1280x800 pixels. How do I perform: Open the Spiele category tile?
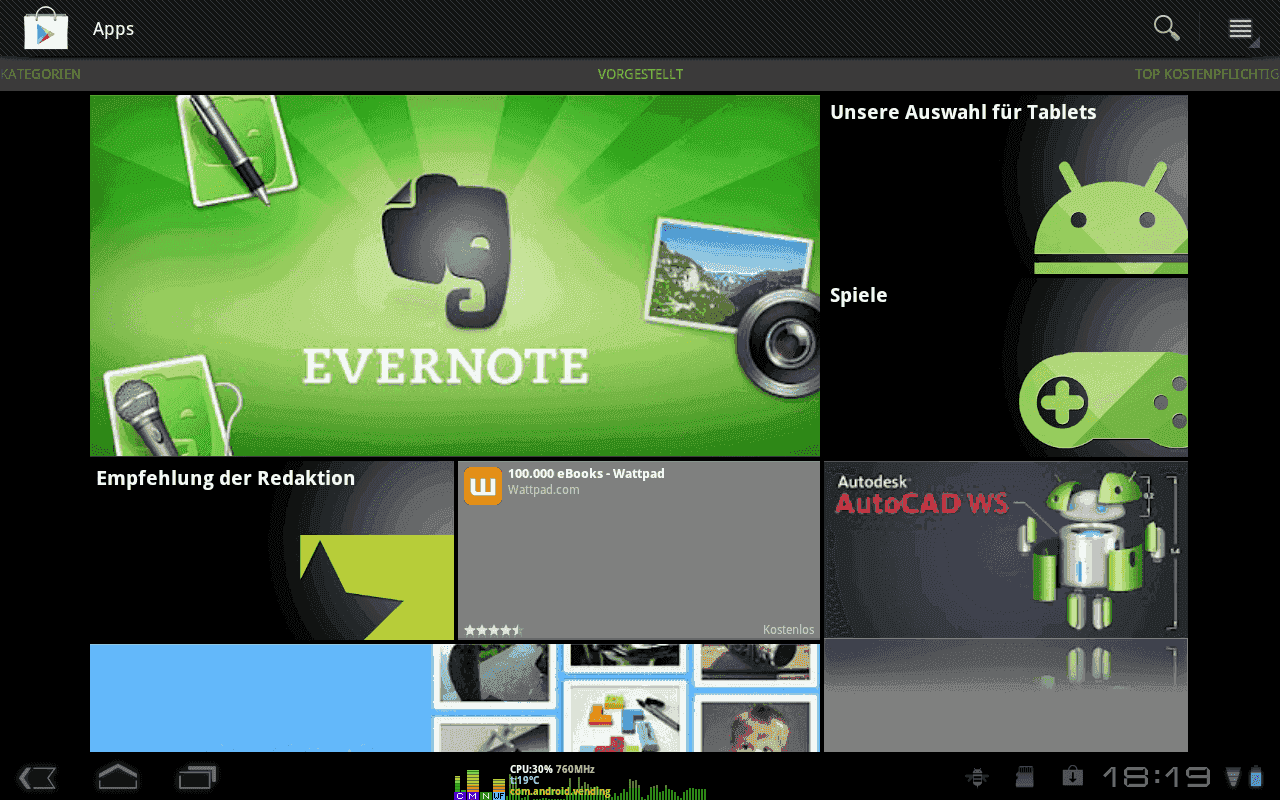(x=1005, y=367)
